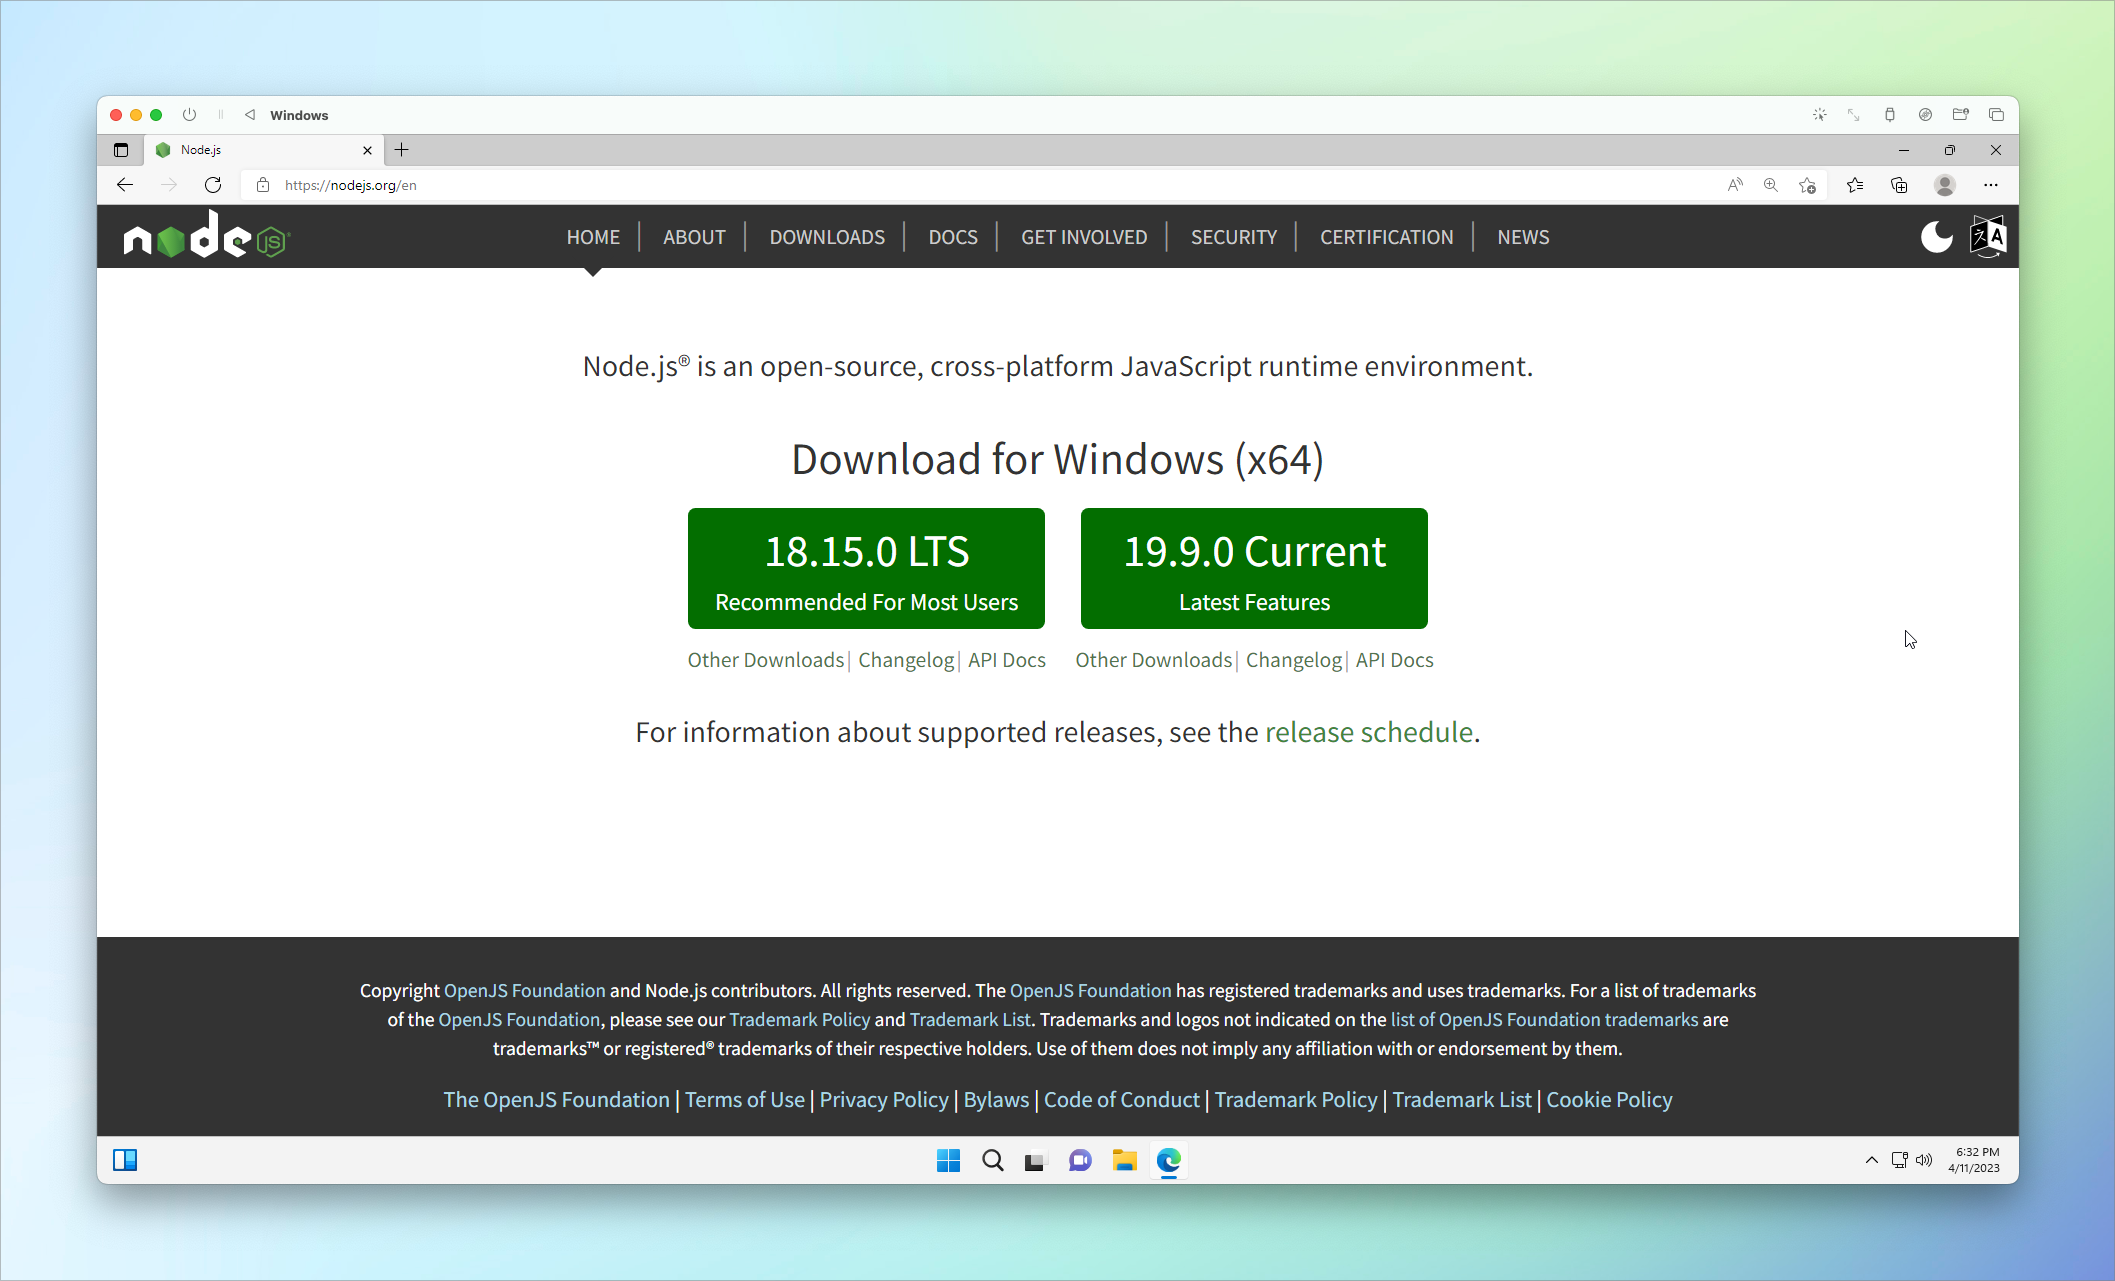
Task: Open the Collections icon in browser toolbar
Action: (1899, 185)
